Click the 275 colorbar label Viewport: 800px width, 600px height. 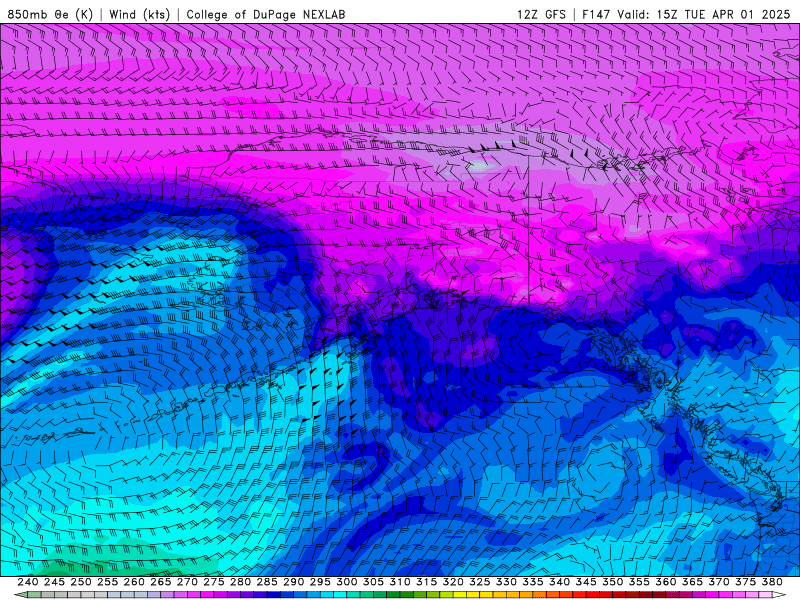(213, 582)
